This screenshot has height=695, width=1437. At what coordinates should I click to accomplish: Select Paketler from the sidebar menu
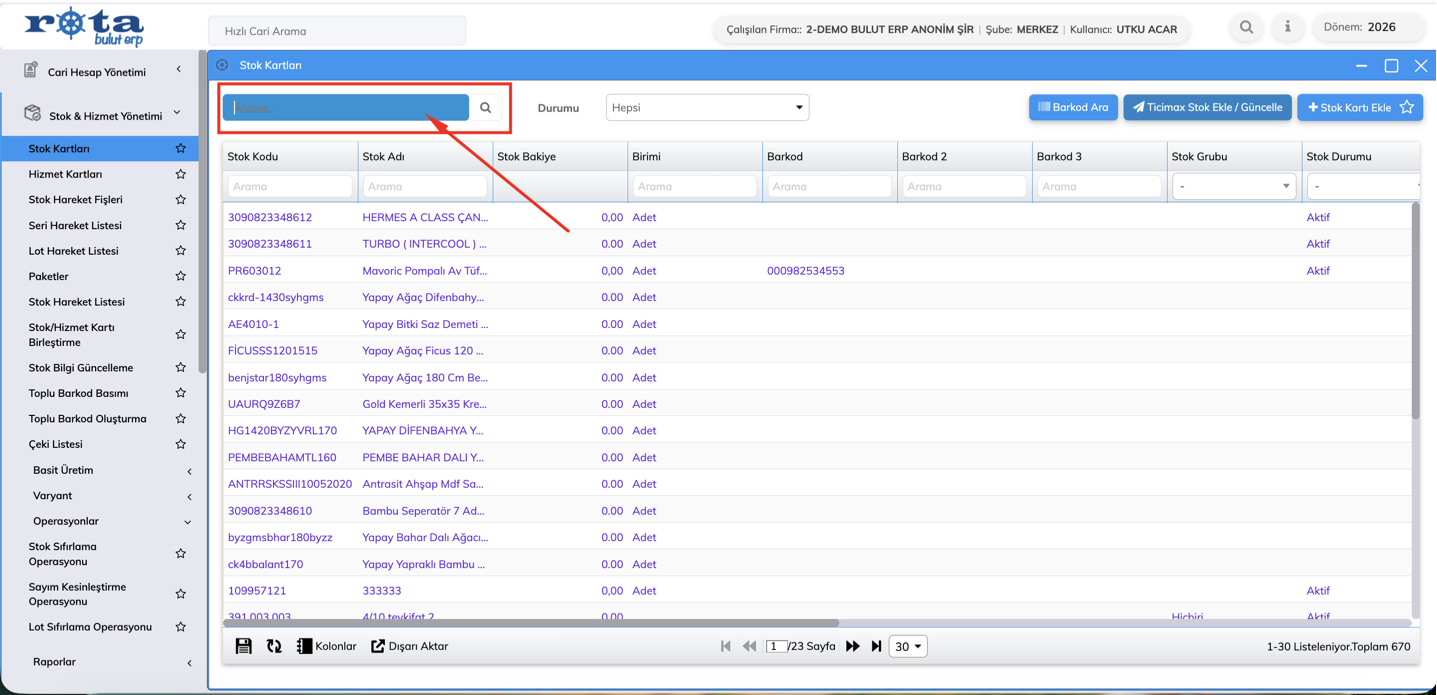49,276
